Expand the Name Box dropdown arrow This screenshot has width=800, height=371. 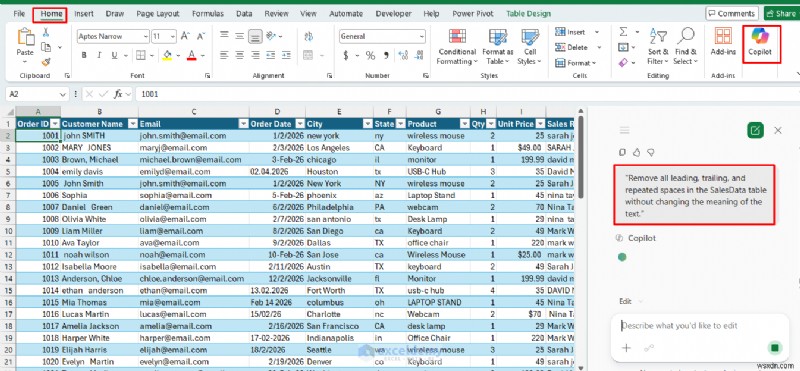click(63, 94)
